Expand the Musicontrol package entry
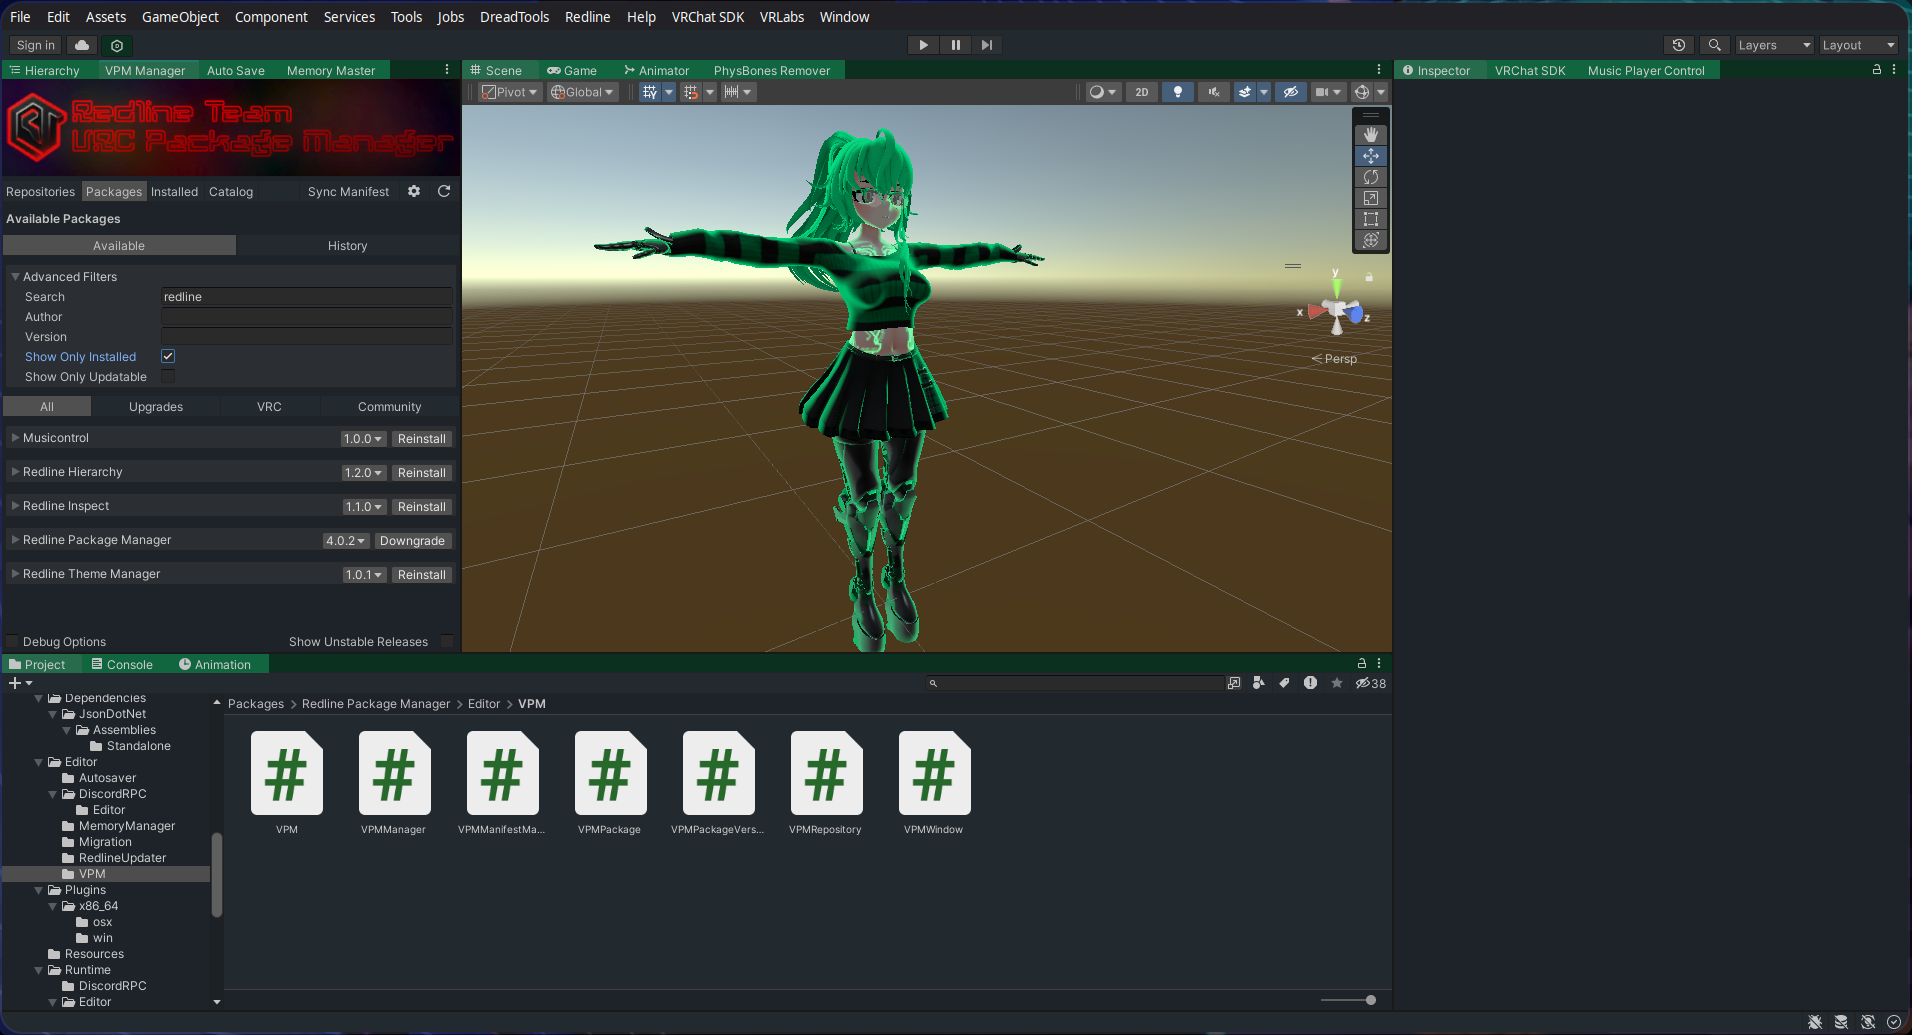Image resolution: width=1912 pixels, height=1035 pixels. click(15, 438)
